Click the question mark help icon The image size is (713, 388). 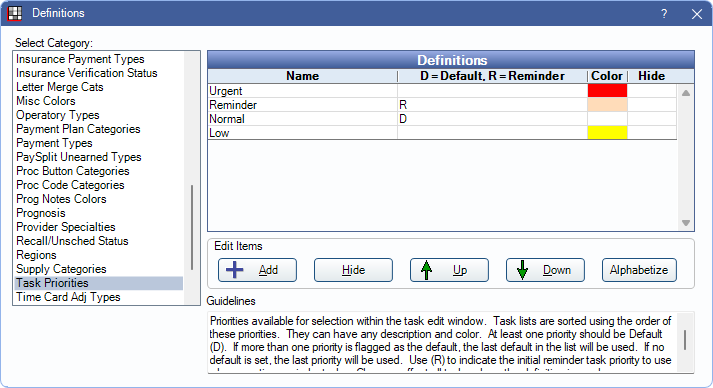664,14
